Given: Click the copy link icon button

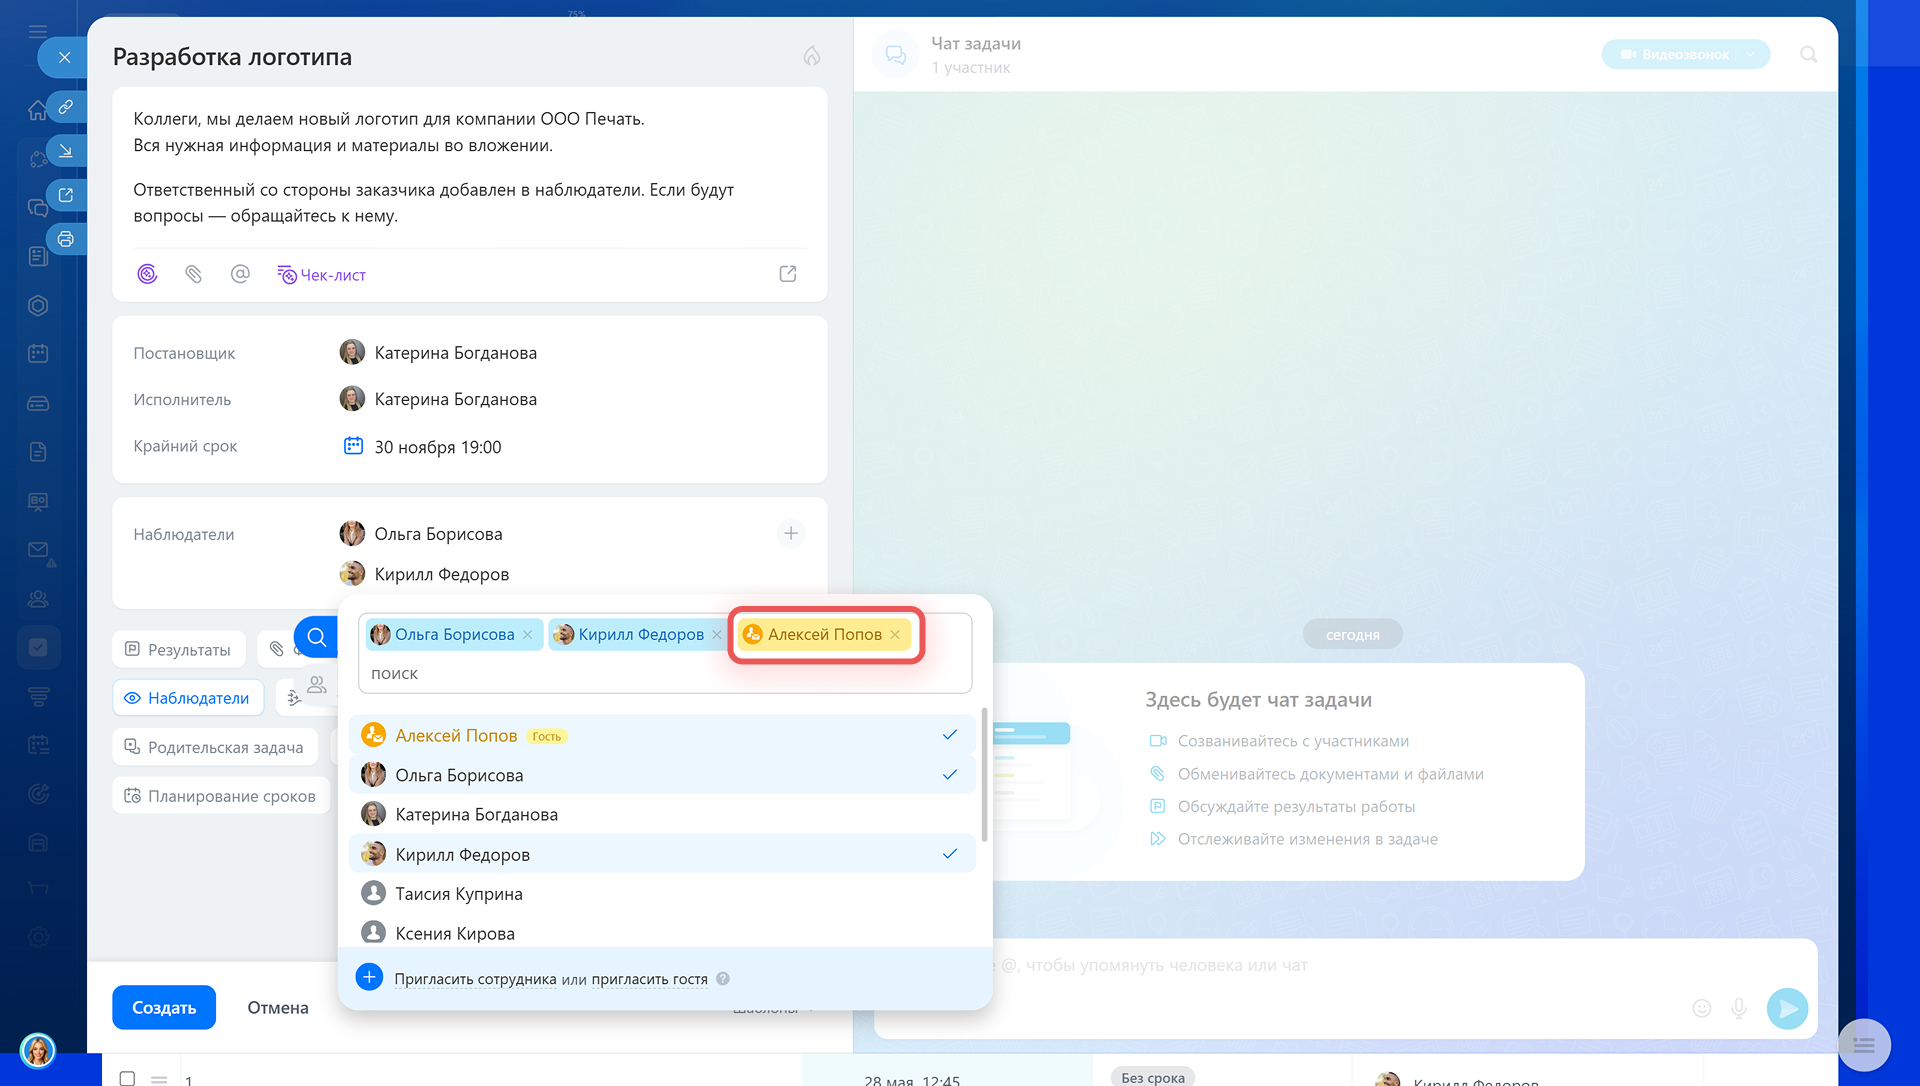Looking at the screenshot, I should (x=66, y=107).
